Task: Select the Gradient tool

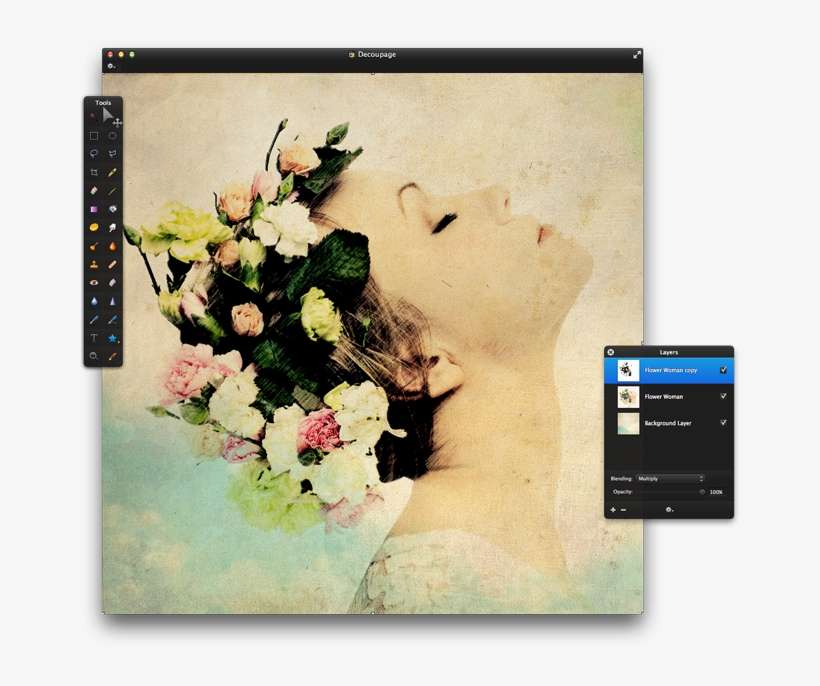Action: point(94,210)
